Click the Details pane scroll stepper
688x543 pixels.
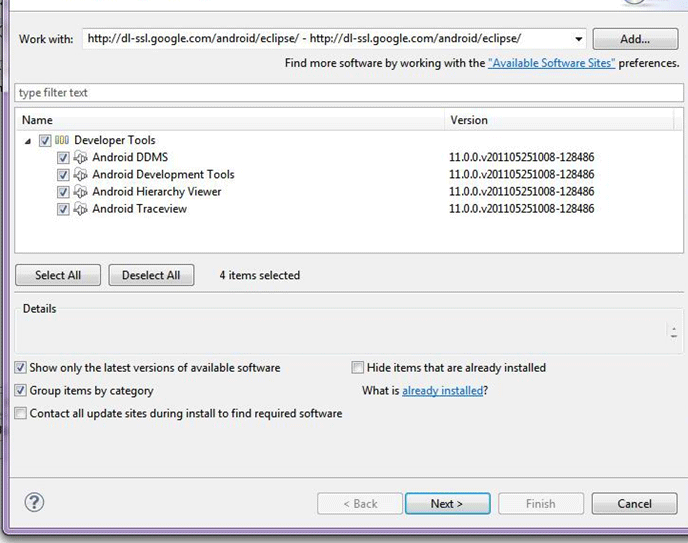(674, 331)
